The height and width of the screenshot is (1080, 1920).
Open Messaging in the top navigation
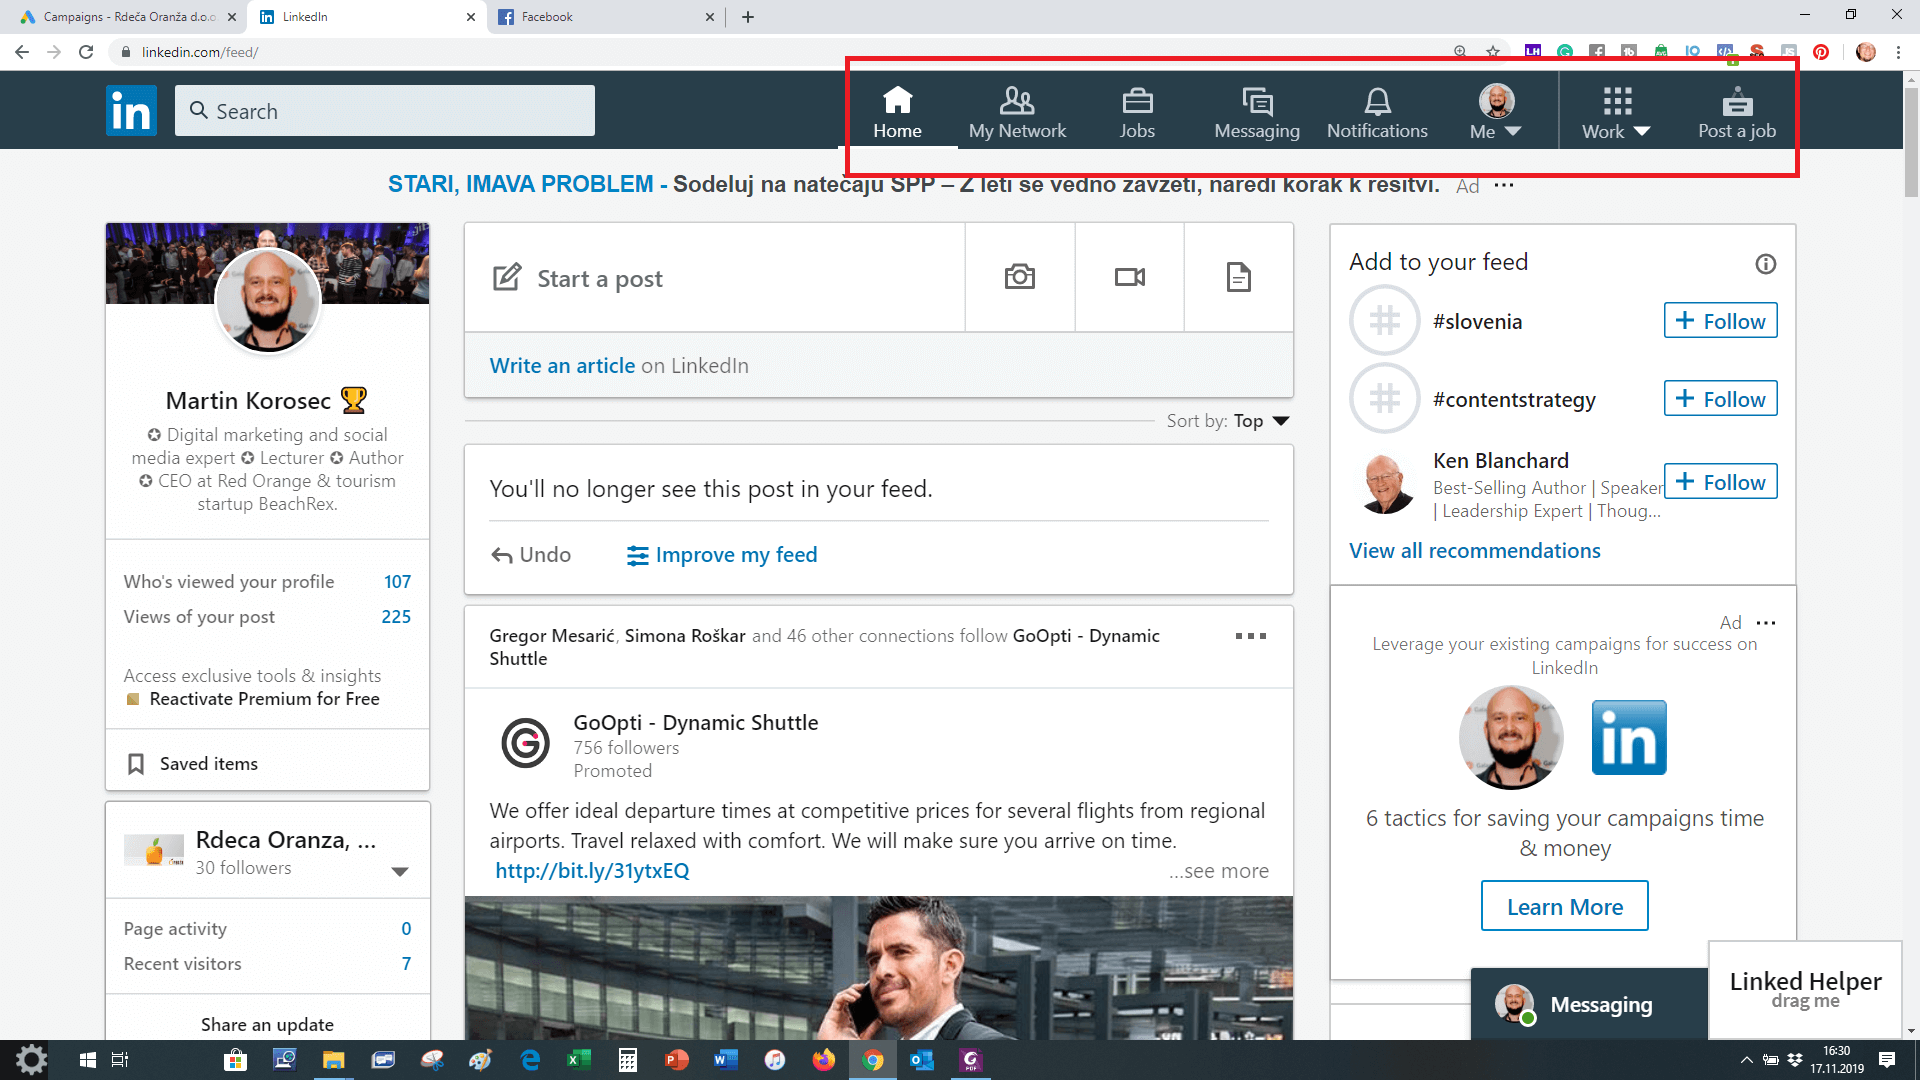(1257, 112)
